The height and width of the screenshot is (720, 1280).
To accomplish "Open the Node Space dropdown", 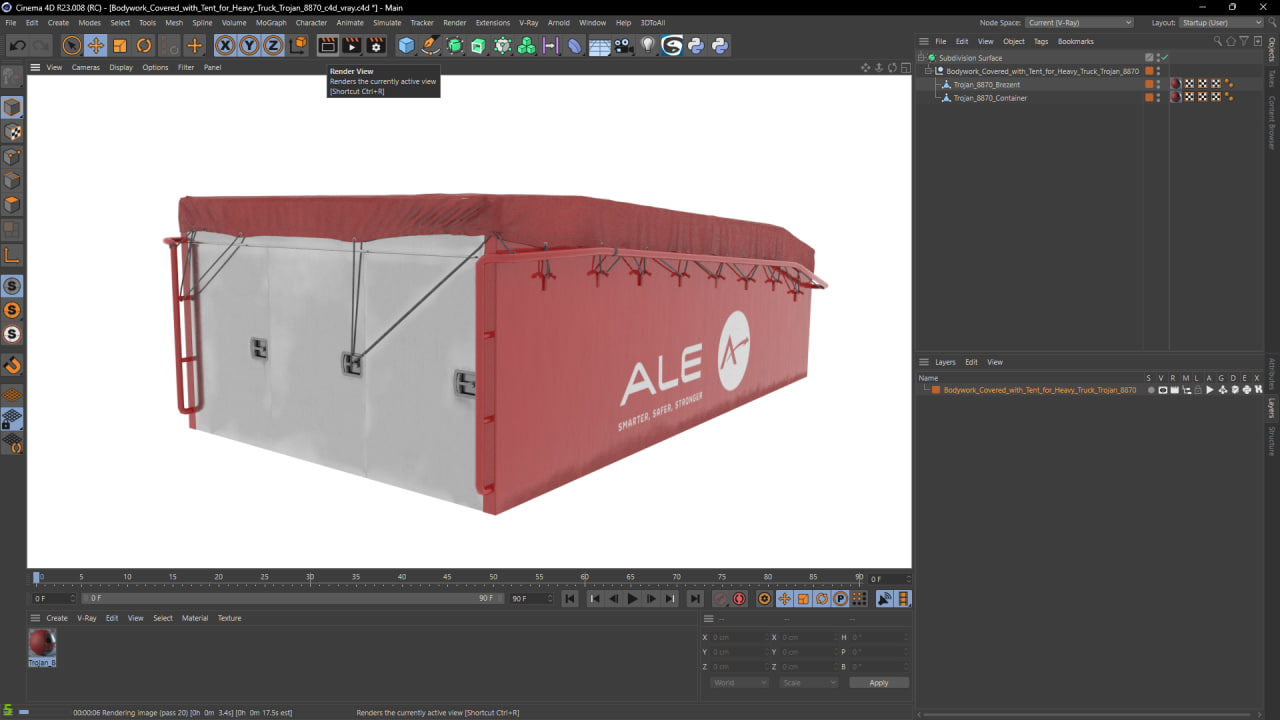I will (x=1079, y=22).
